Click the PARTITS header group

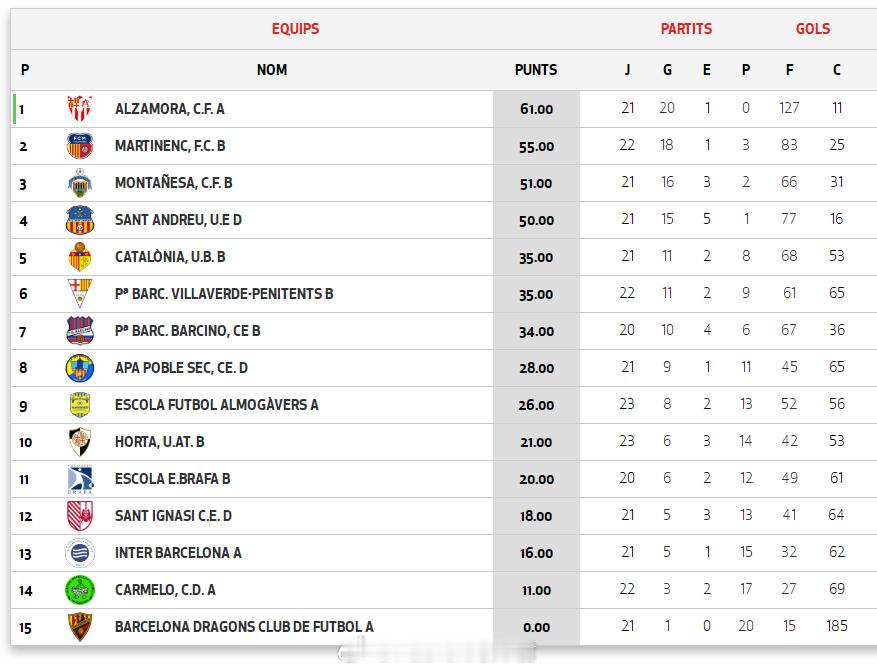click(686, 29)
